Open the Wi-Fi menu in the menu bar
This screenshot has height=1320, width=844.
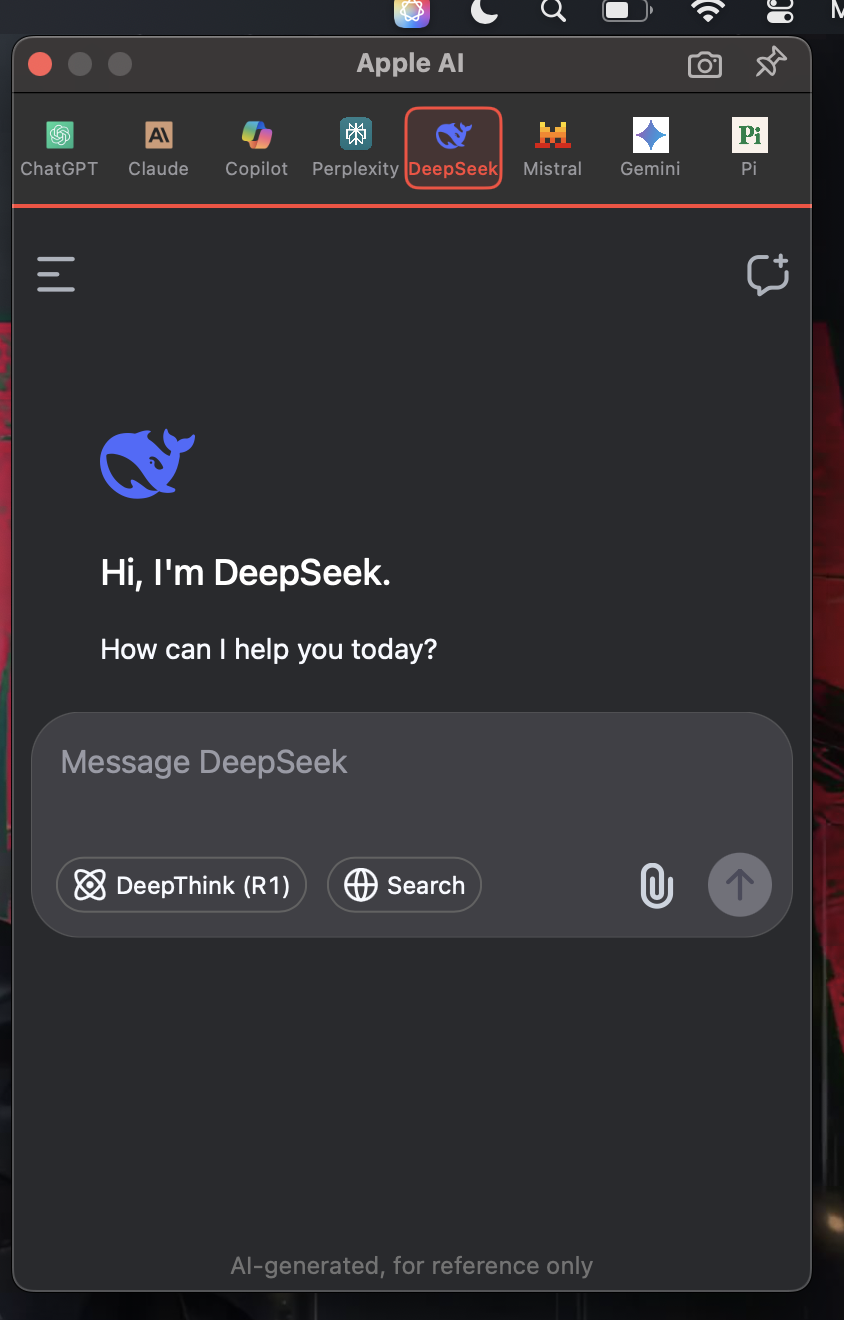coord(708,11)
